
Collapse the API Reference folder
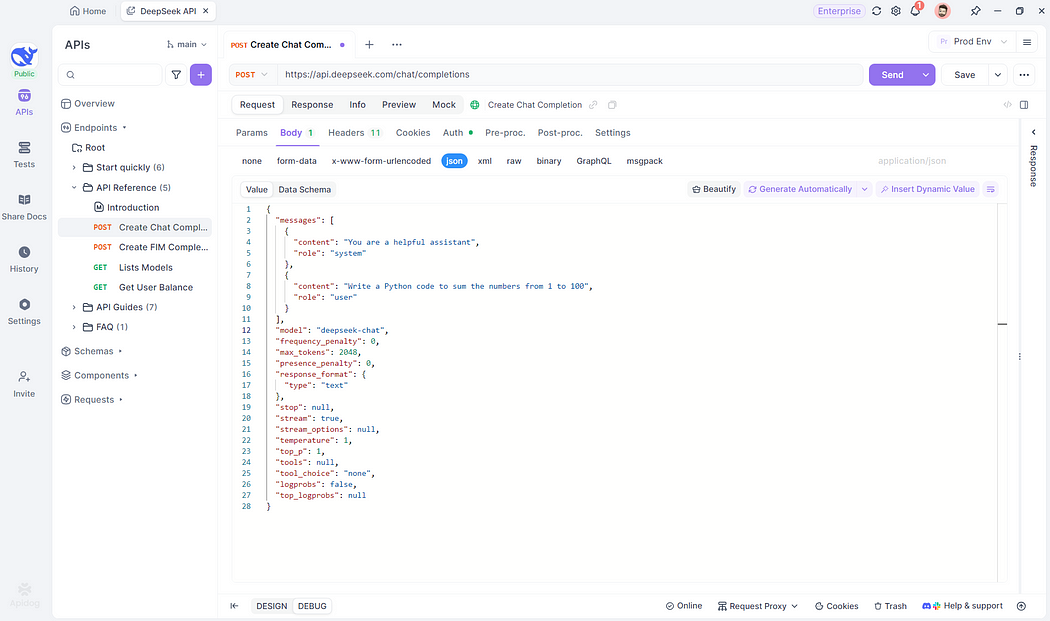pos(74,188)
